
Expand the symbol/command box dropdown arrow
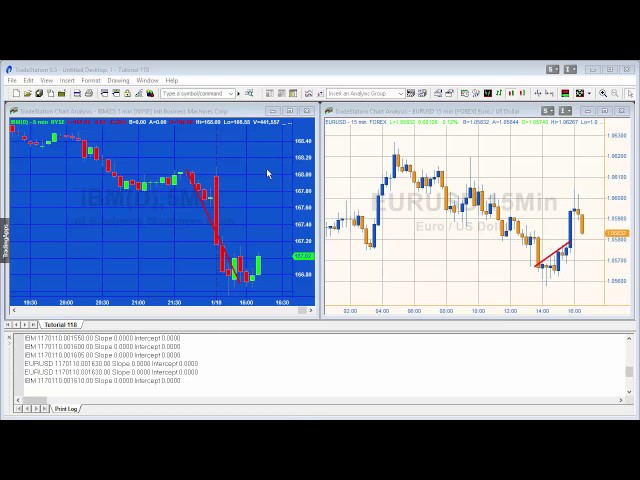tap(231, 94)
